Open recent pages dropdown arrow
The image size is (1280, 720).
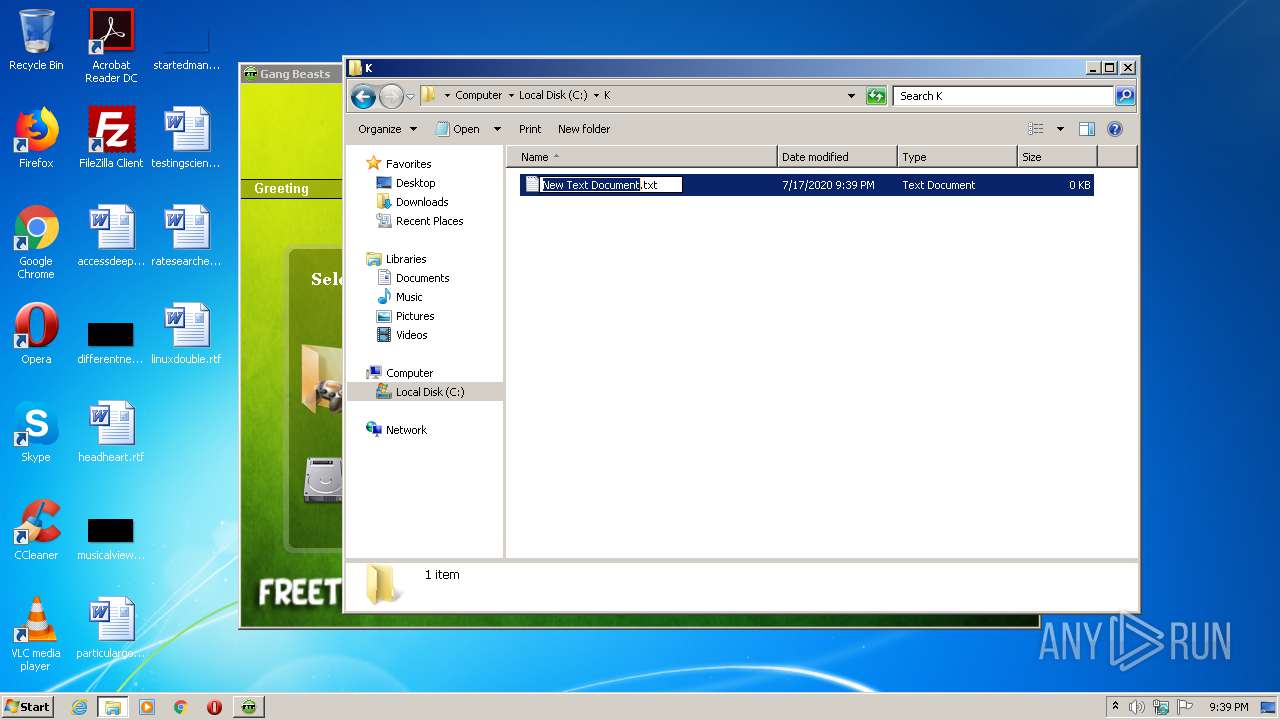tap(410, 97)
